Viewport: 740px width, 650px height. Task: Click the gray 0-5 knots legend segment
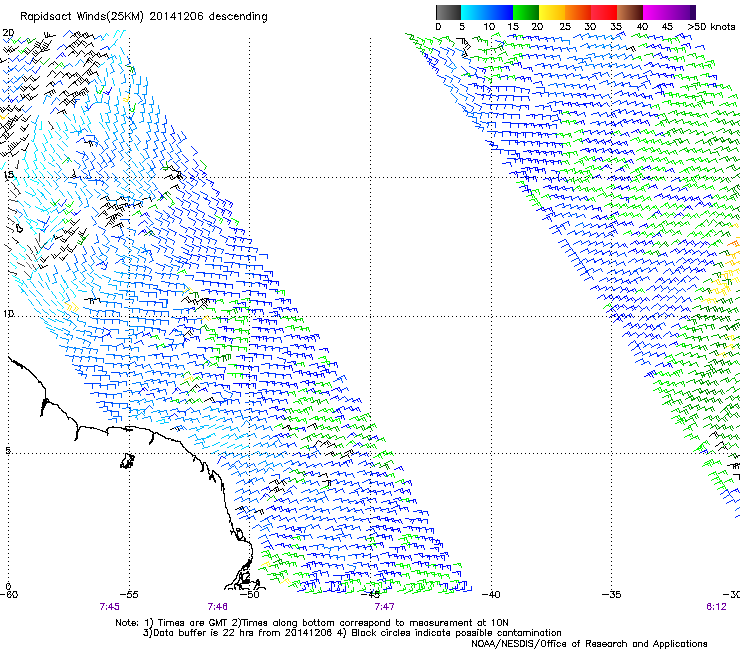click(448, 12)
